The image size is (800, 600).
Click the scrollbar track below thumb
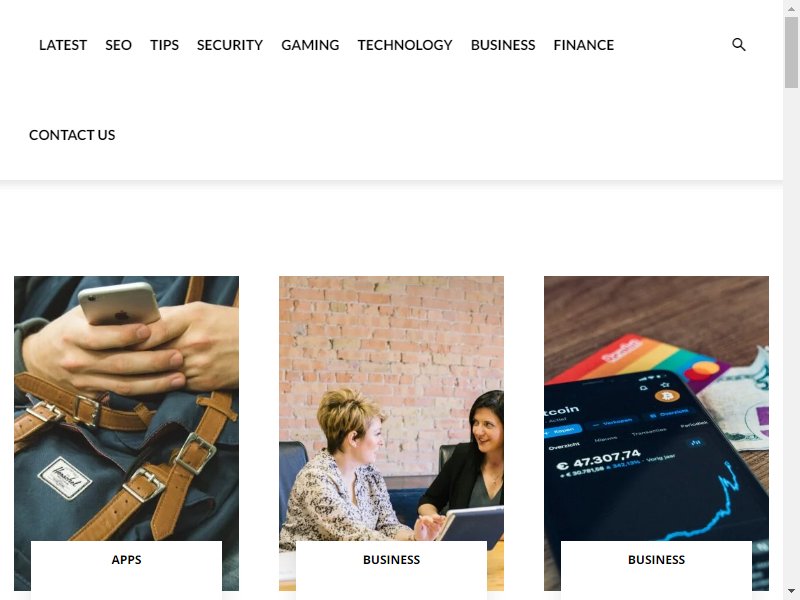(x=791, y=337)
